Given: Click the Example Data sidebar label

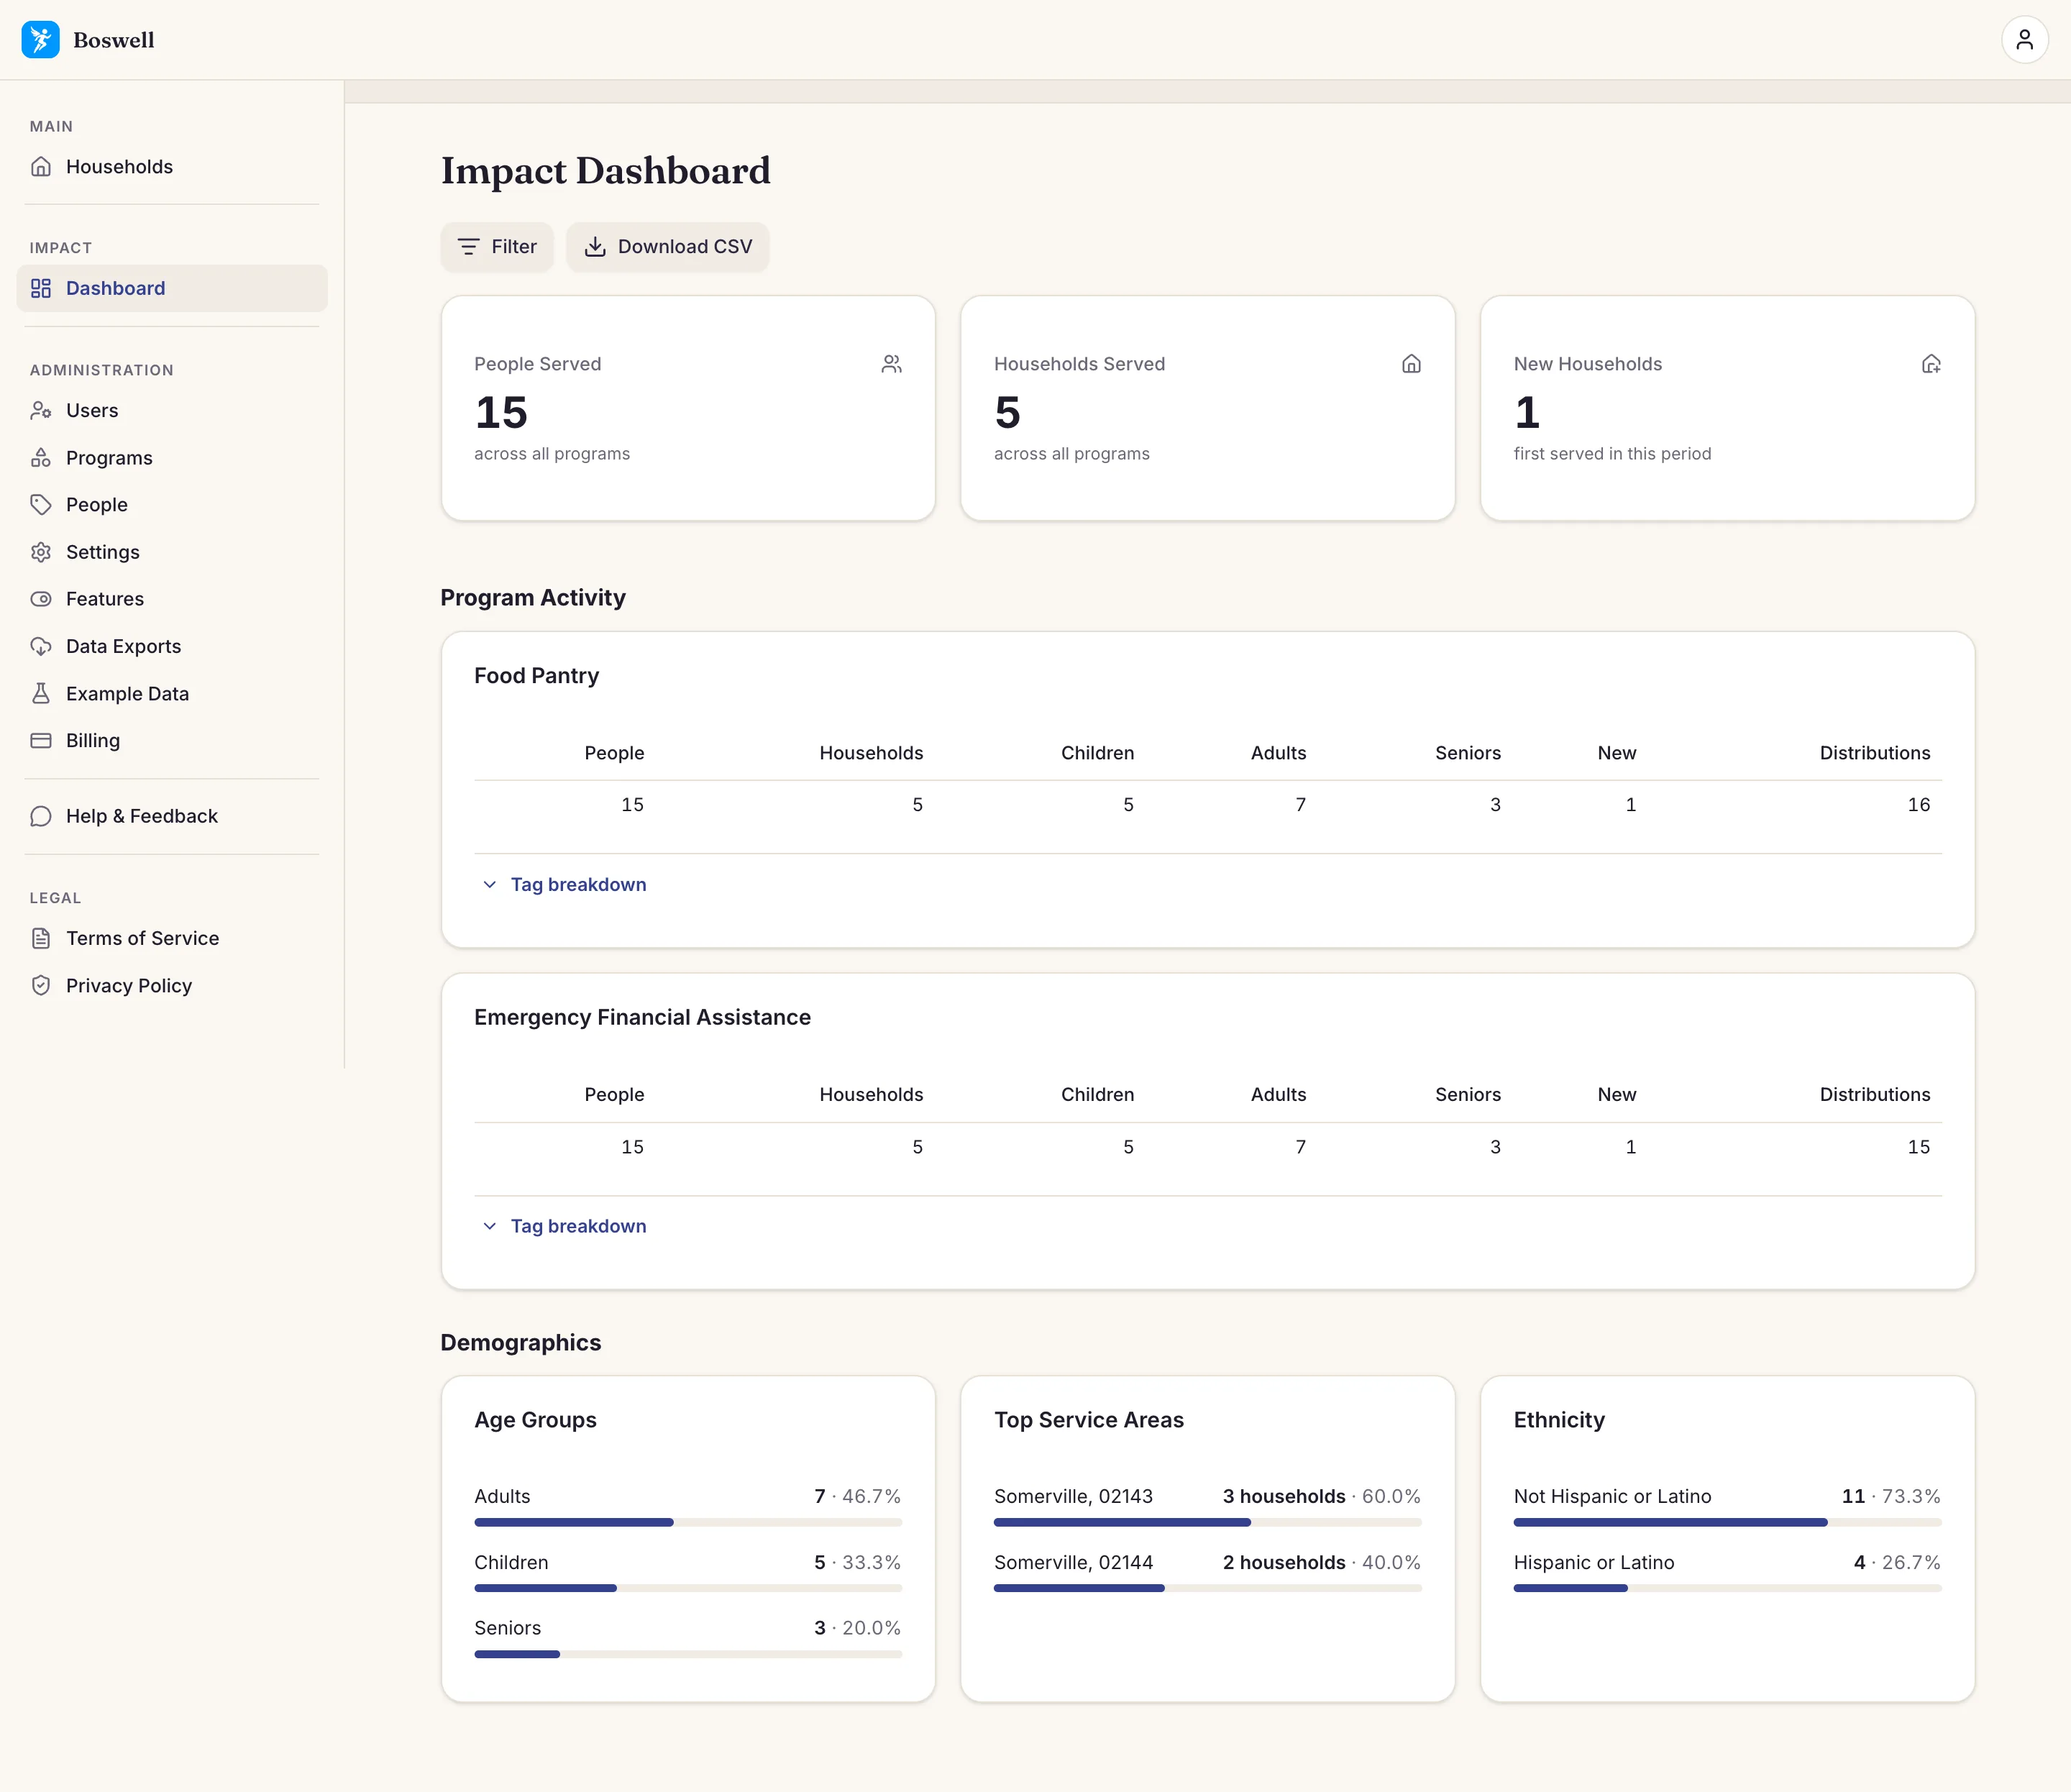Looking at the screenshot, I should tap(127, 693).
